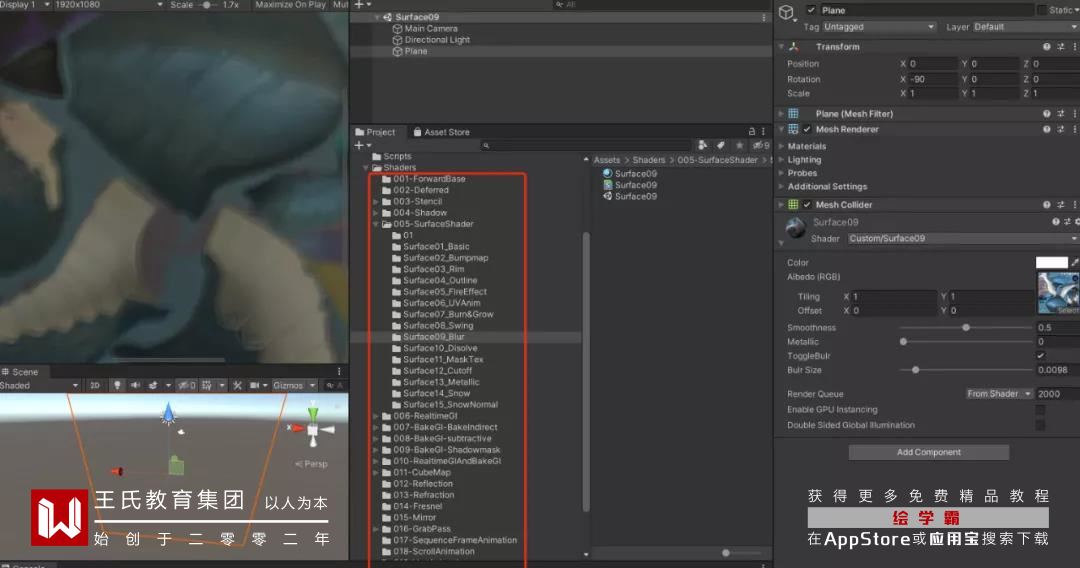This screenshot has height=568, width=1080.
Task: Collapse the Surface09 scene in Hierarchy
Action: pos(377,17)
